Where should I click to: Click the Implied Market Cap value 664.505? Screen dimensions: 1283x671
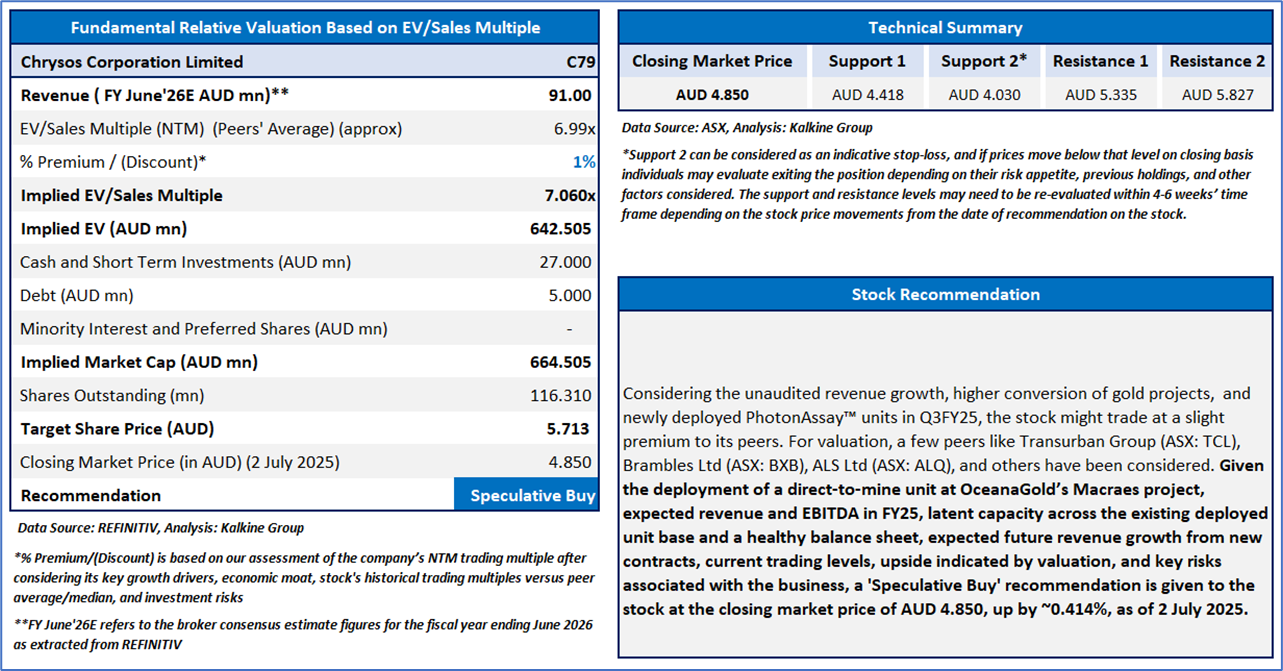[x=561, y=362]
